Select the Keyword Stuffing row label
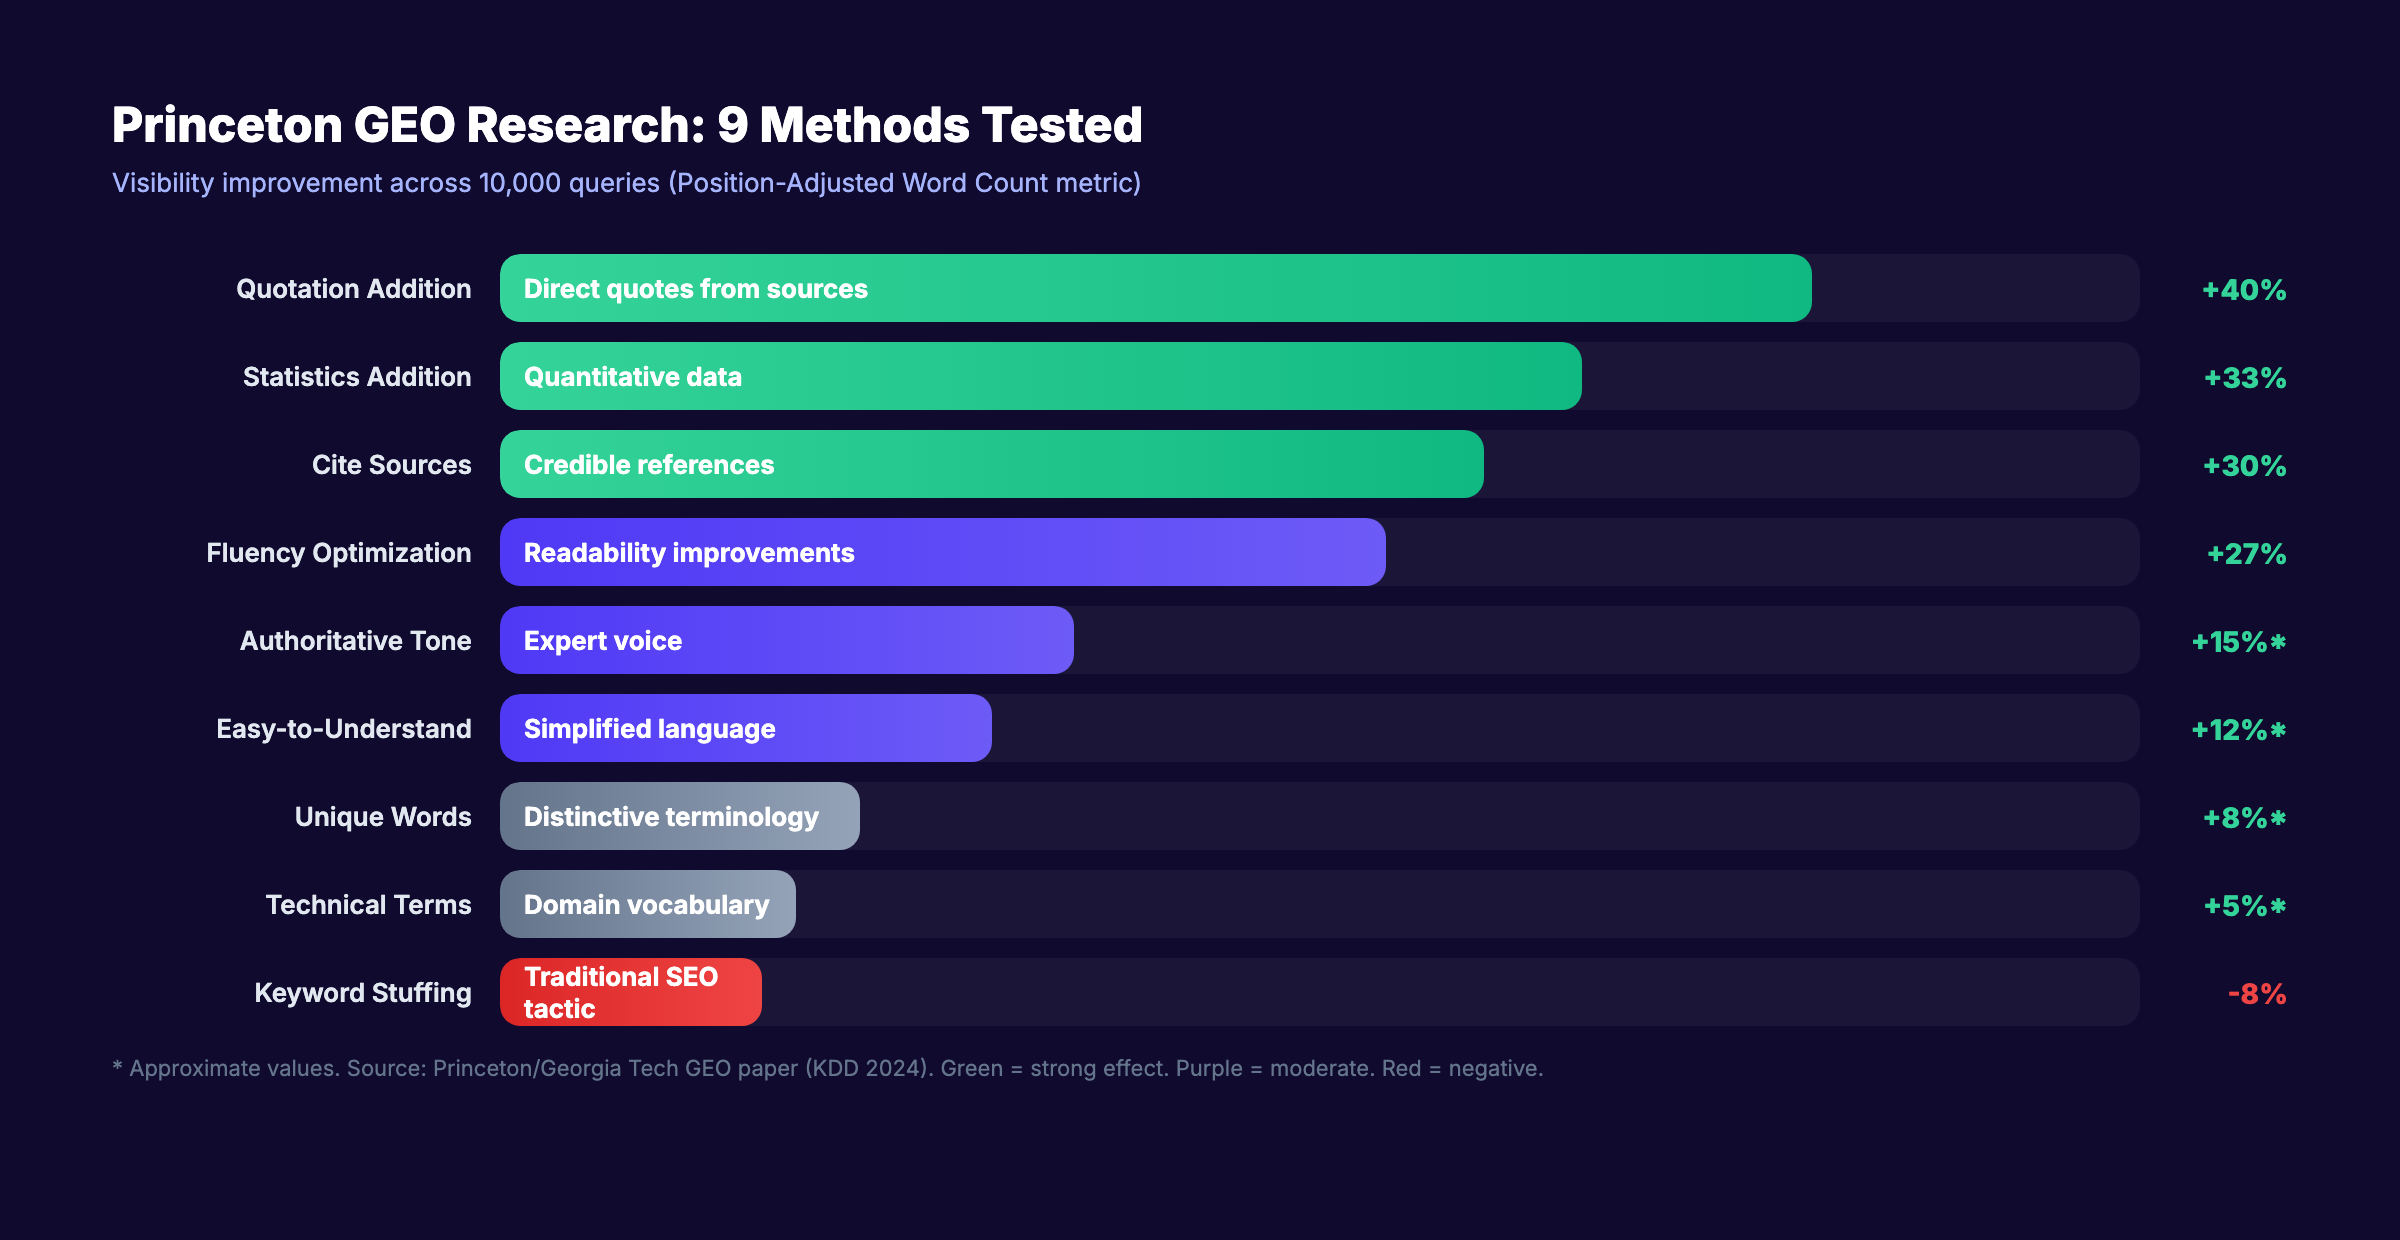 364,992
